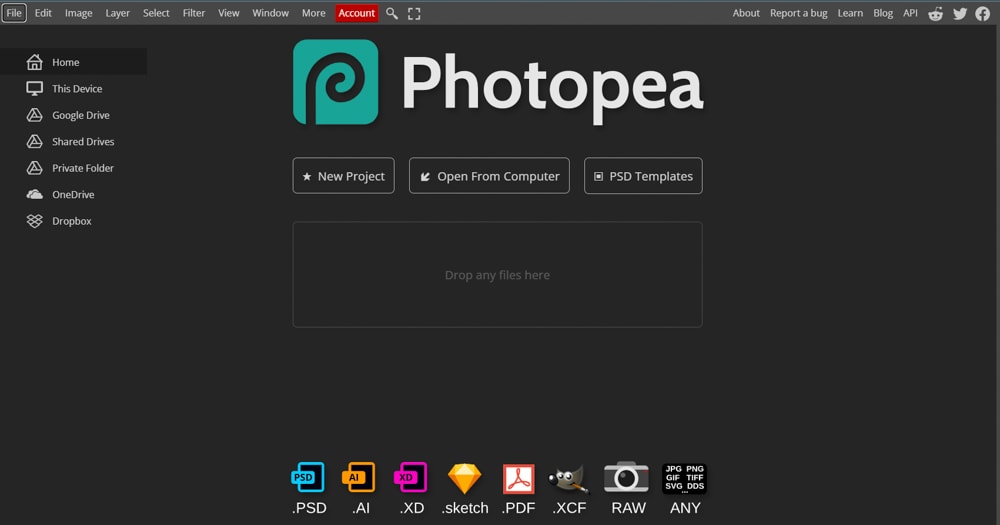Click the .AI format icon
Image resolution: width=1000 pixels, height=525 pixels.
coord(359,477)
